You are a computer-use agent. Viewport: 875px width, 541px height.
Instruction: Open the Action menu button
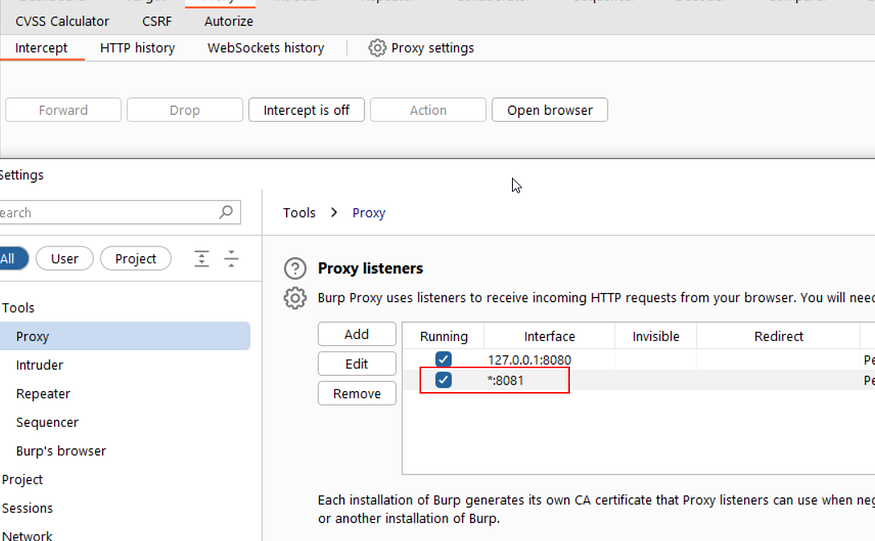tap(428, 110)
